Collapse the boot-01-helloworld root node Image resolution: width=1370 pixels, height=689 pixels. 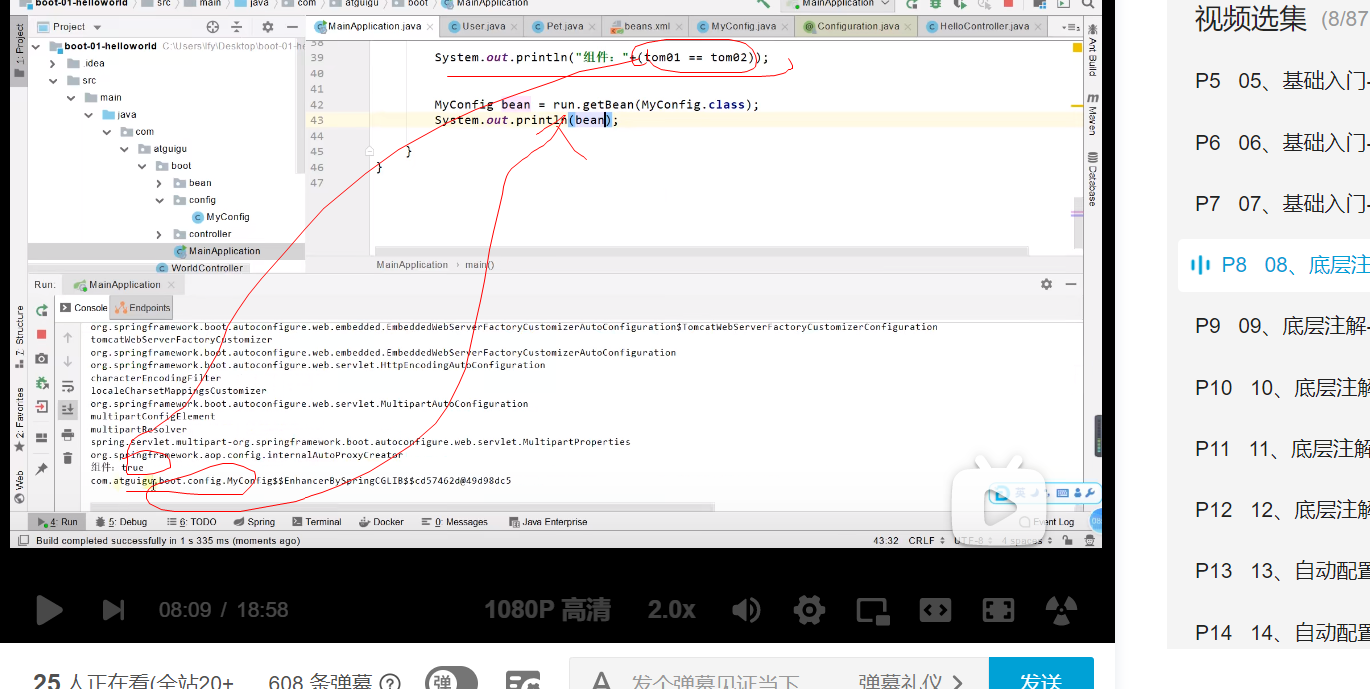37,46
